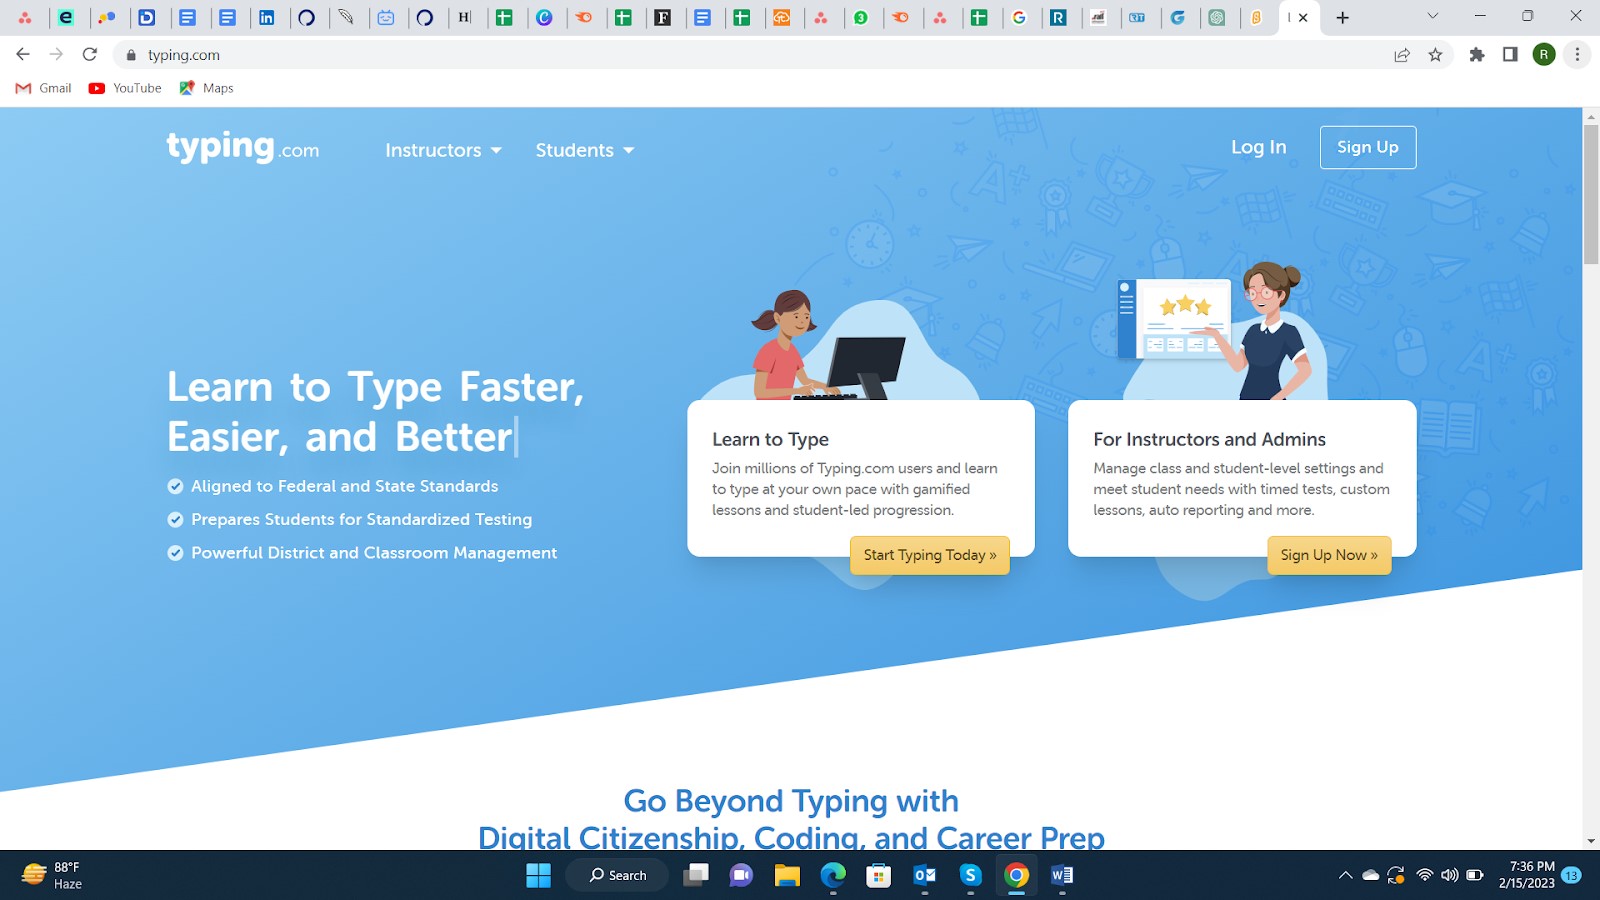Open the browser Extensions puzzle icon
This screenshot has height=900, width=1600.
point(1476,55)
